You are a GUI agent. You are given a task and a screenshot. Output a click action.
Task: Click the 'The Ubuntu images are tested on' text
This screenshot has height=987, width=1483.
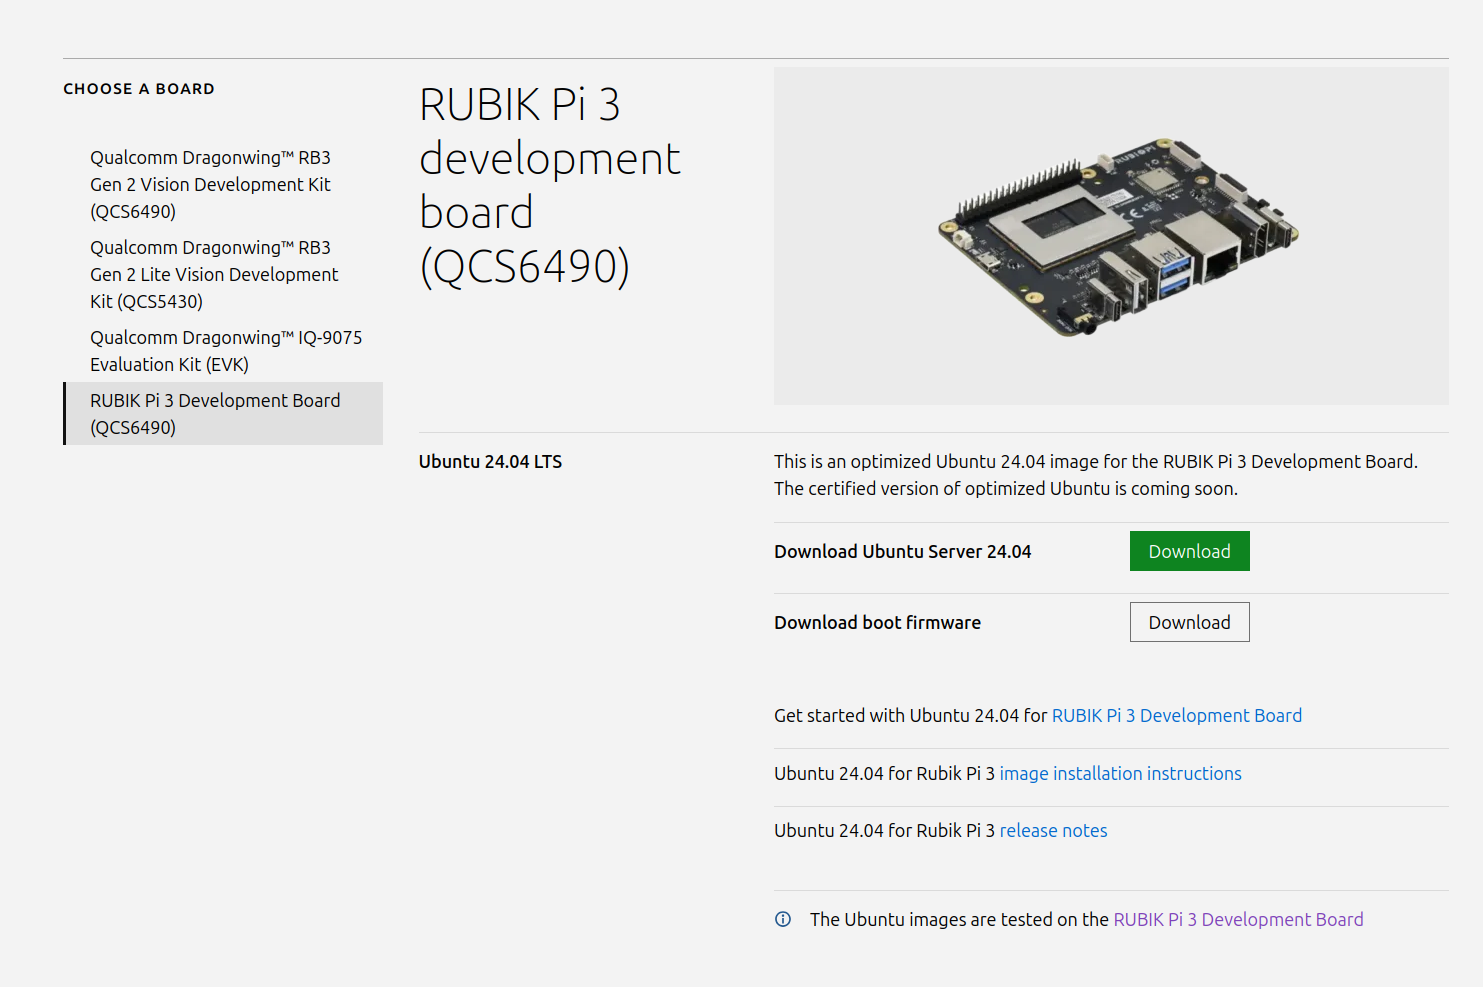pos(958,919)
